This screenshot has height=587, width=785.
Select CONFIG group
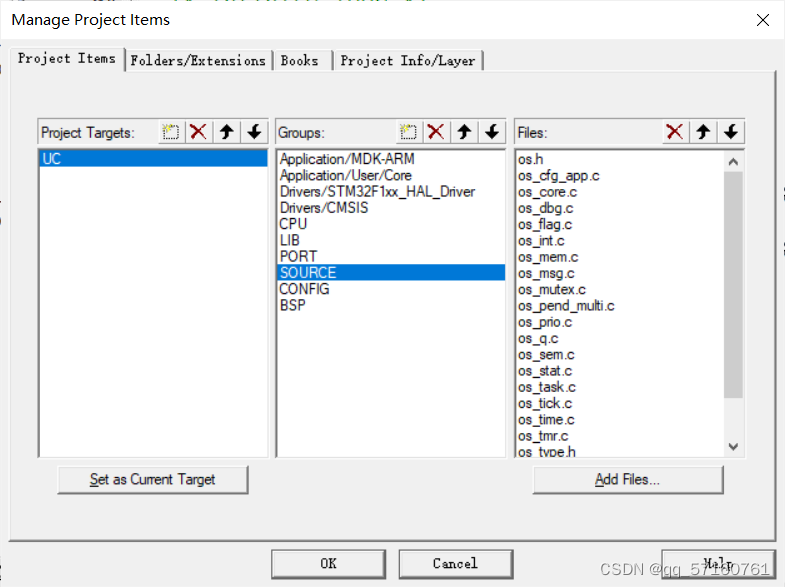(391, 289)
